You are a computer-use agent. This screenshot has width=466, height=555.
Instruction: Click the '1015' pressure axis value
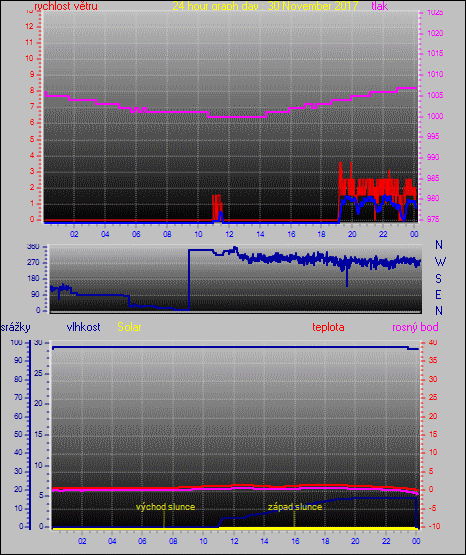[x=435, y=53]
